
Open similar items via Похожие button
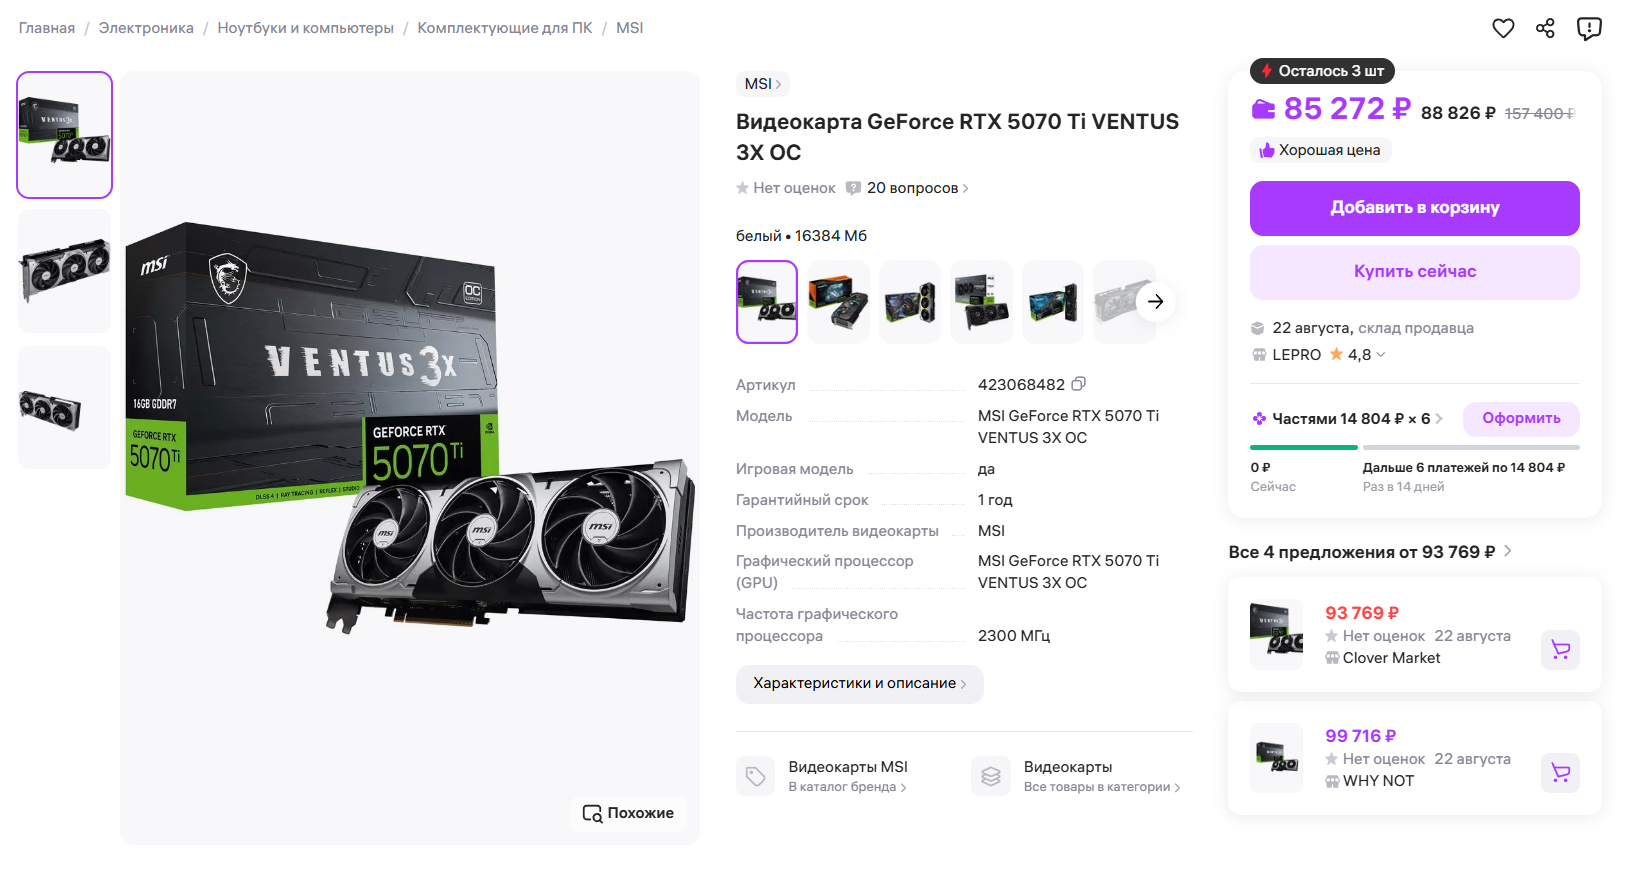[x=628, y=813]
